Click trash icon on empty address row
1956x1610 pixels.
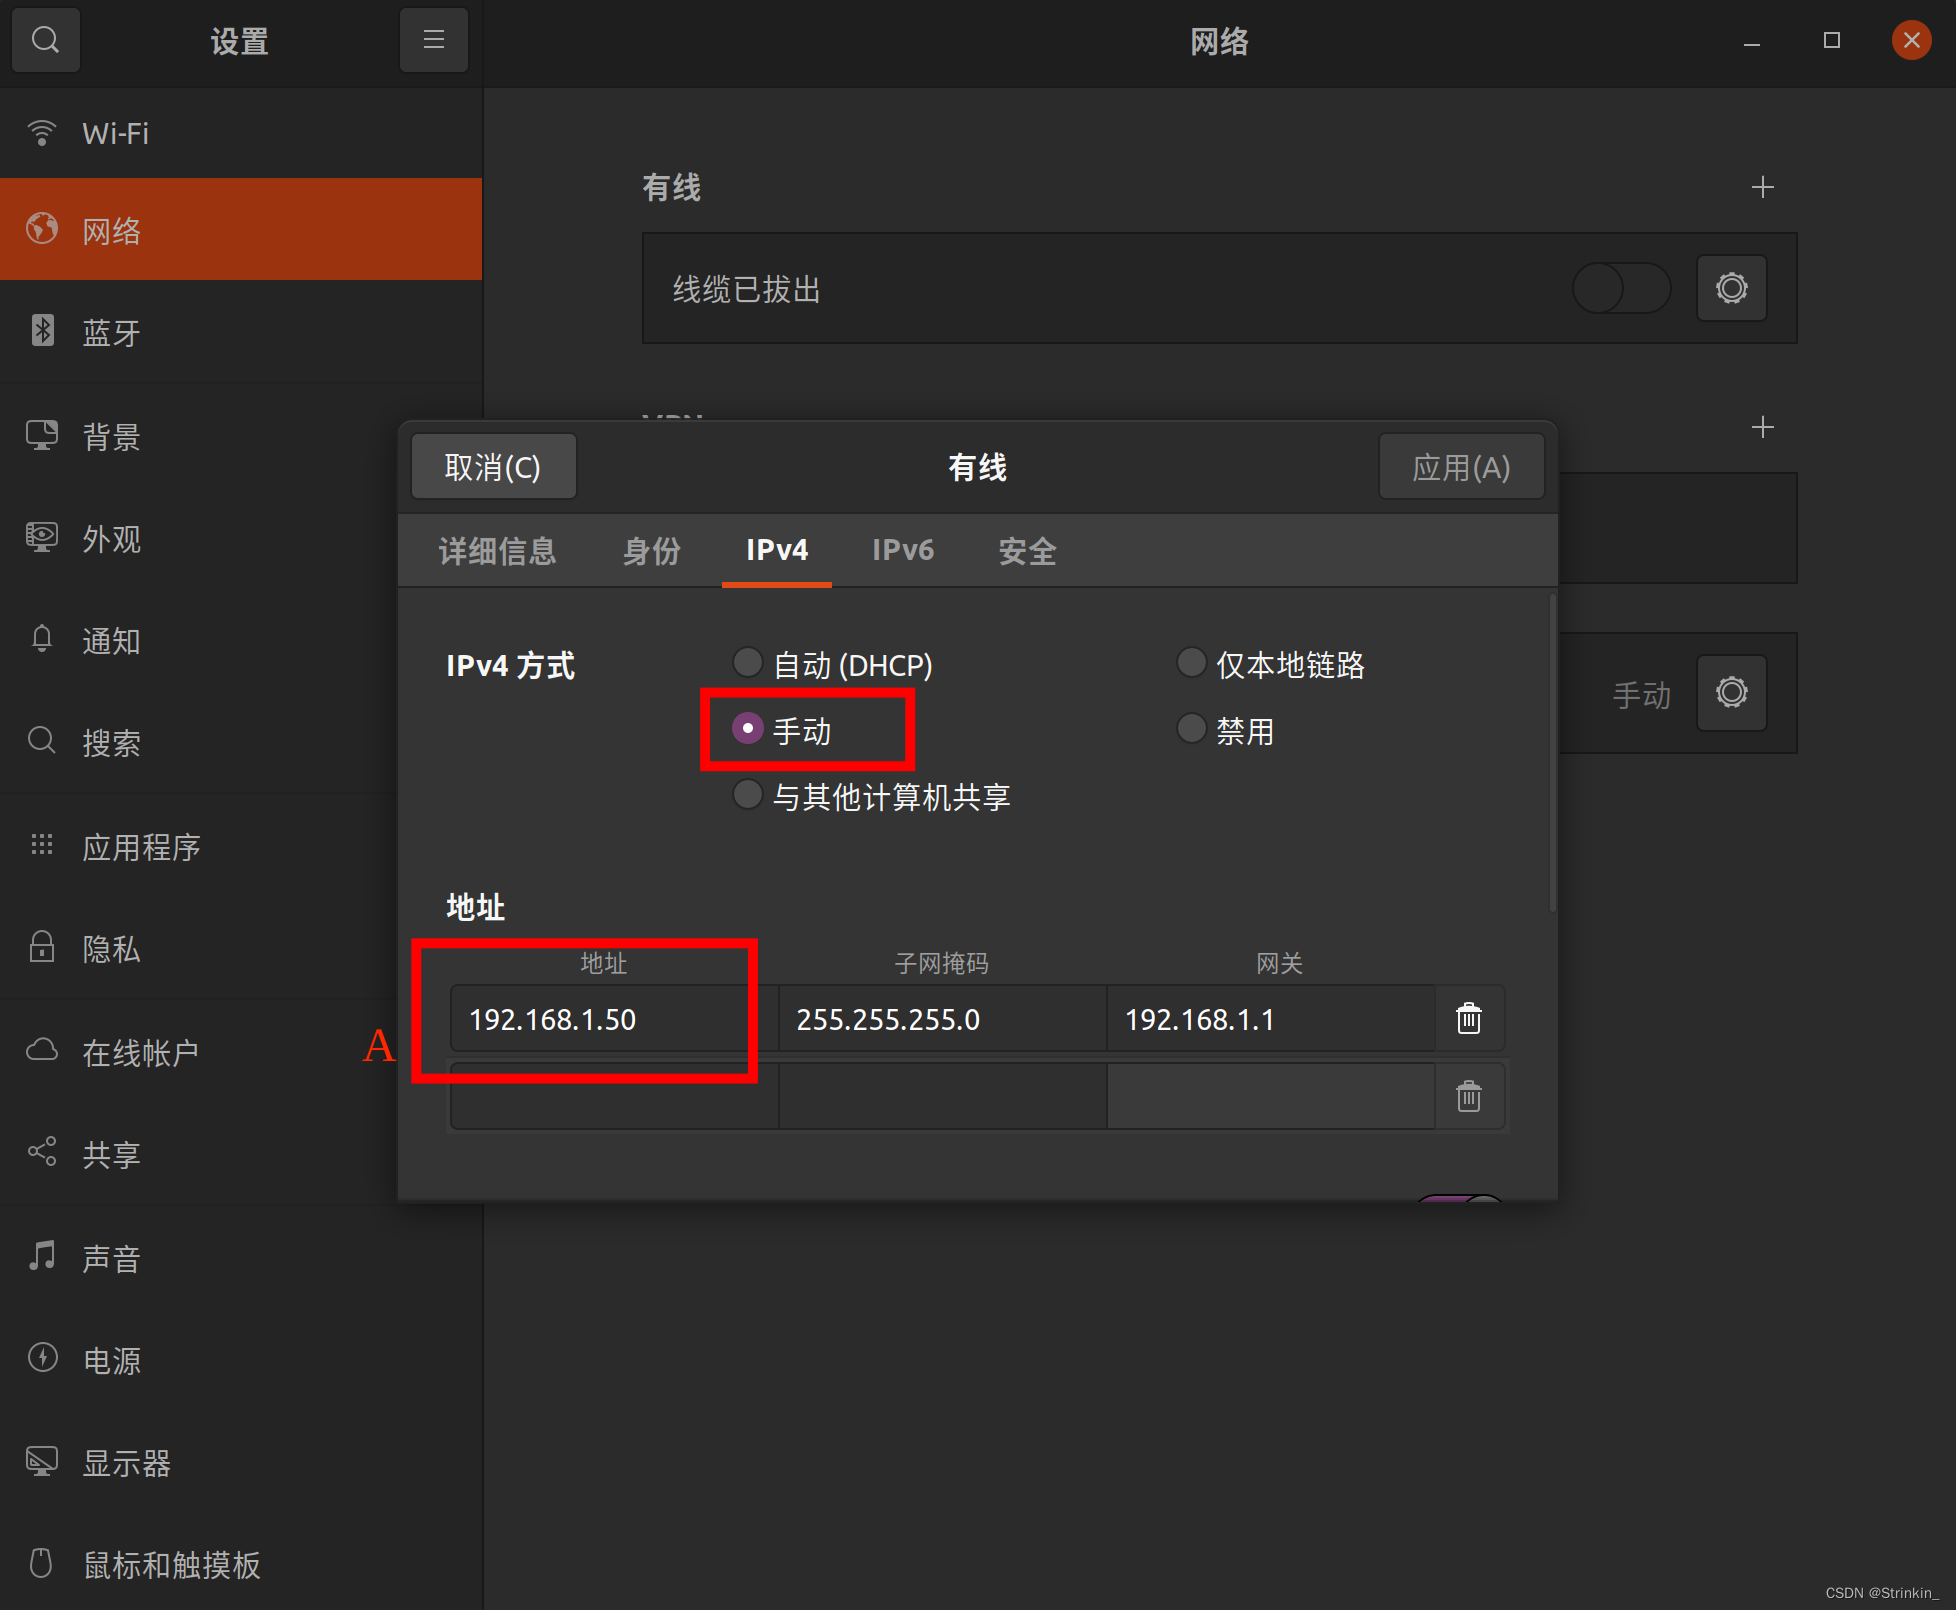click(x=1468, y=1097)
